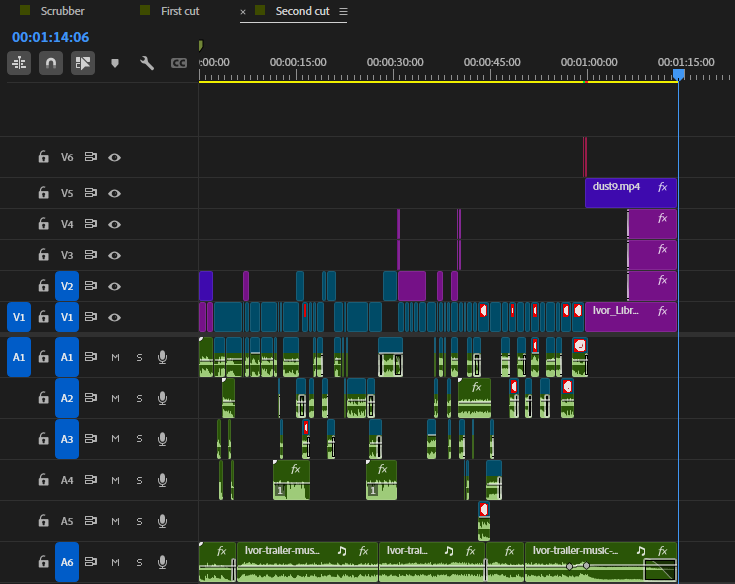Toggle lock on track V5

coord(43,193)
